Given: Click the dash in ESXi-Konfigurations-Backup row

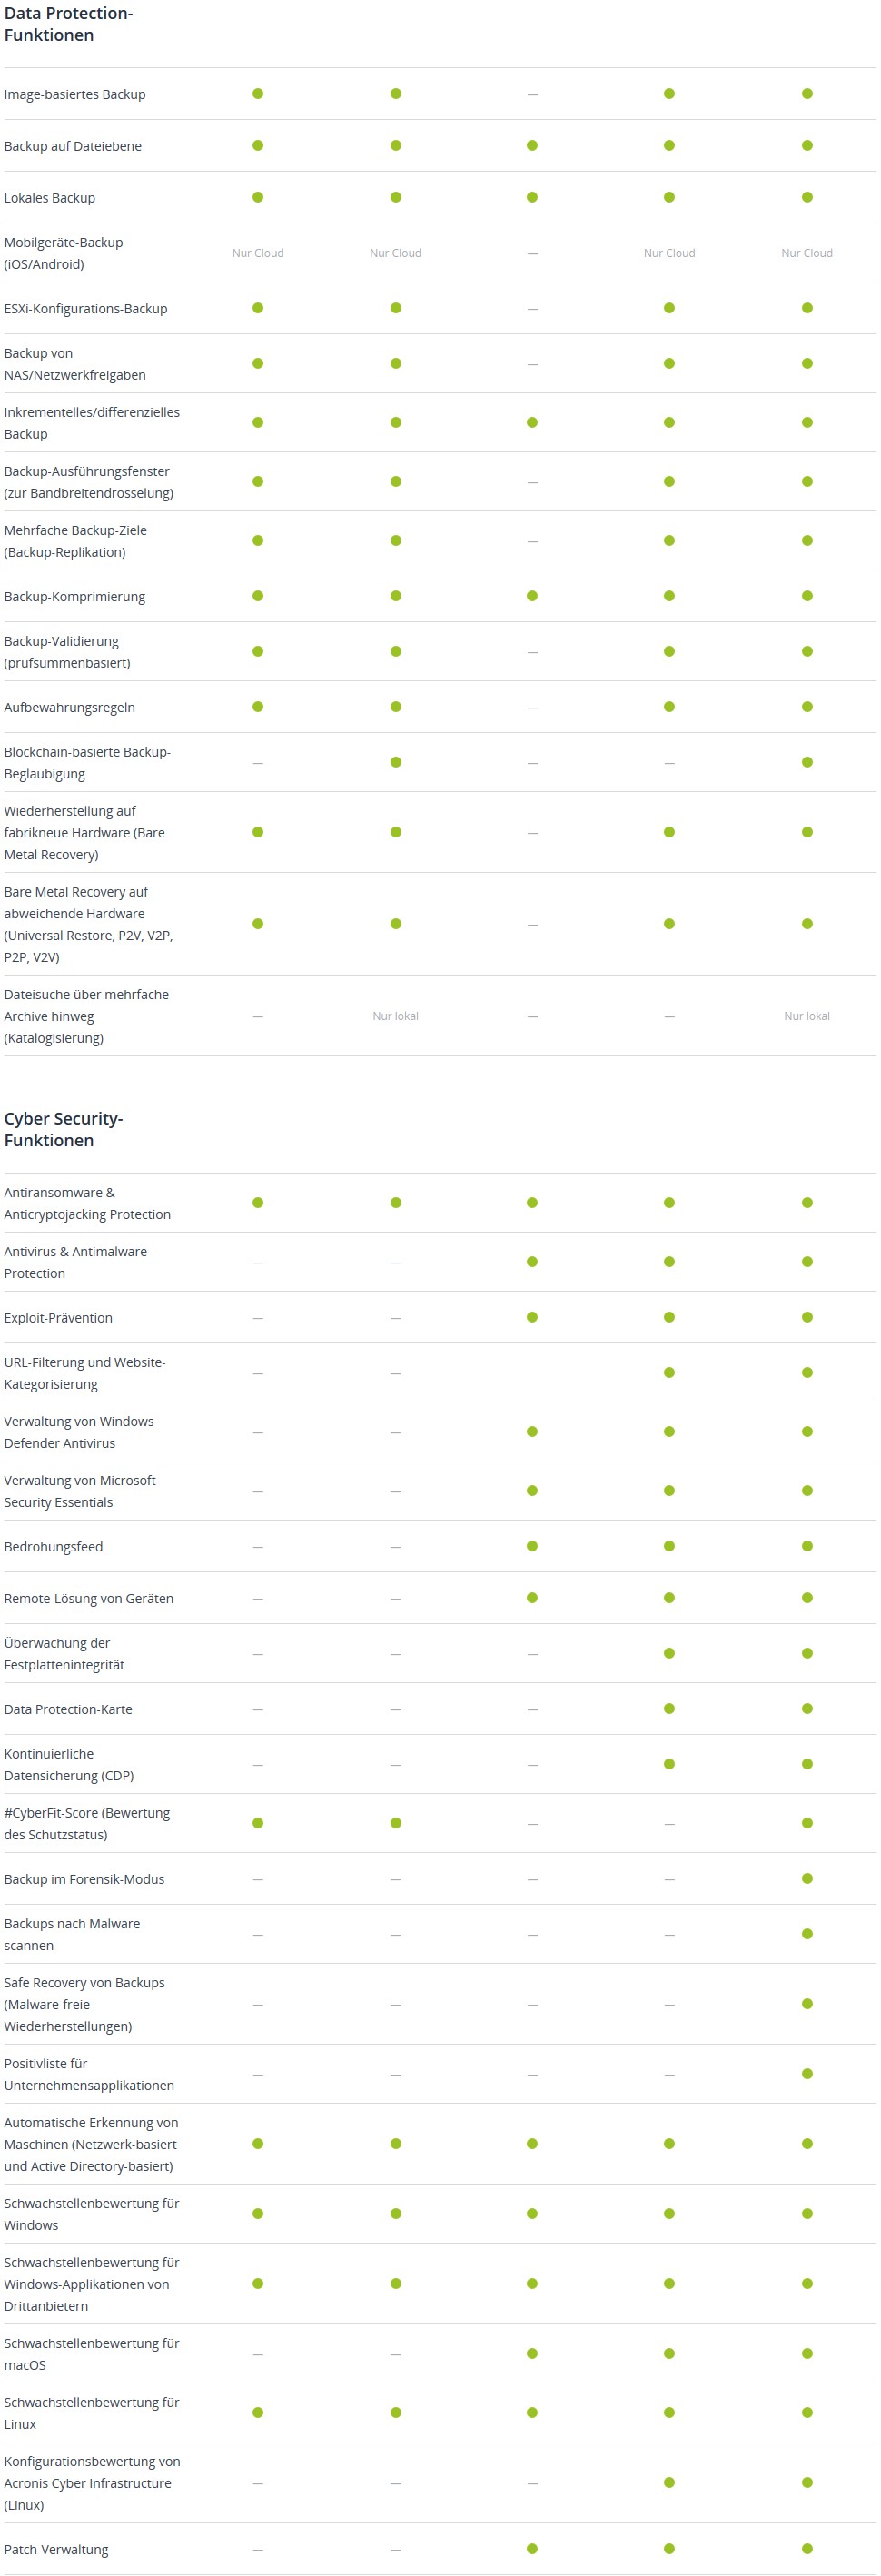Looking at the screenshot, I should tap(532, 309).
